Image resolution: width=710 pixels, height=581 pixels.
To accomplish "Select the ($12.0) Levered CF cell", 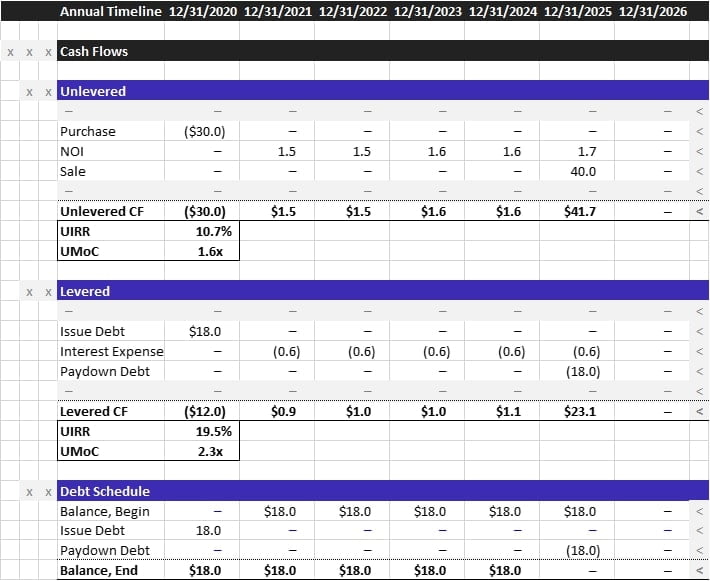I will pyautogui.click(x=204, y=411).
